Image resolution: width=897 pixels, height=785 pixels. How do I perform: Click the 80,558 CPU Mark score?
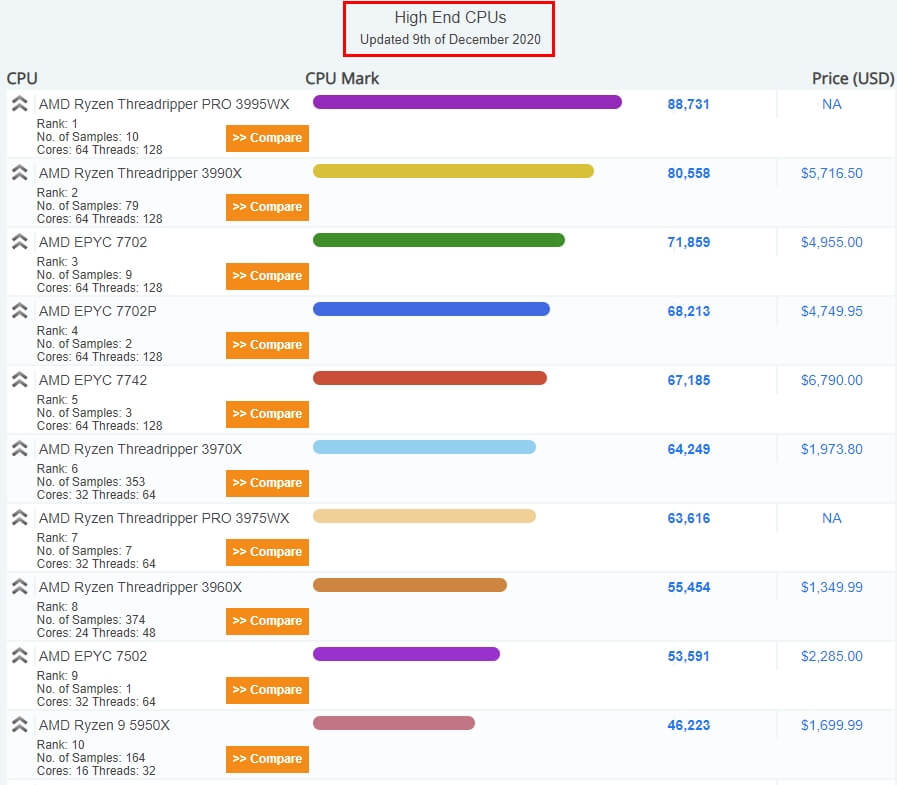(x=688, y=173)
